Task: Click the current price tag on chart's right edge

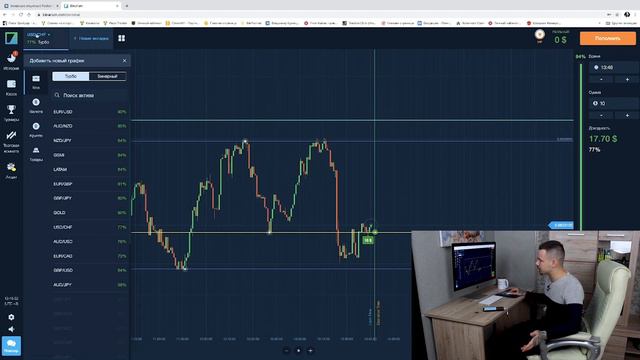Action: pos(561,225)
